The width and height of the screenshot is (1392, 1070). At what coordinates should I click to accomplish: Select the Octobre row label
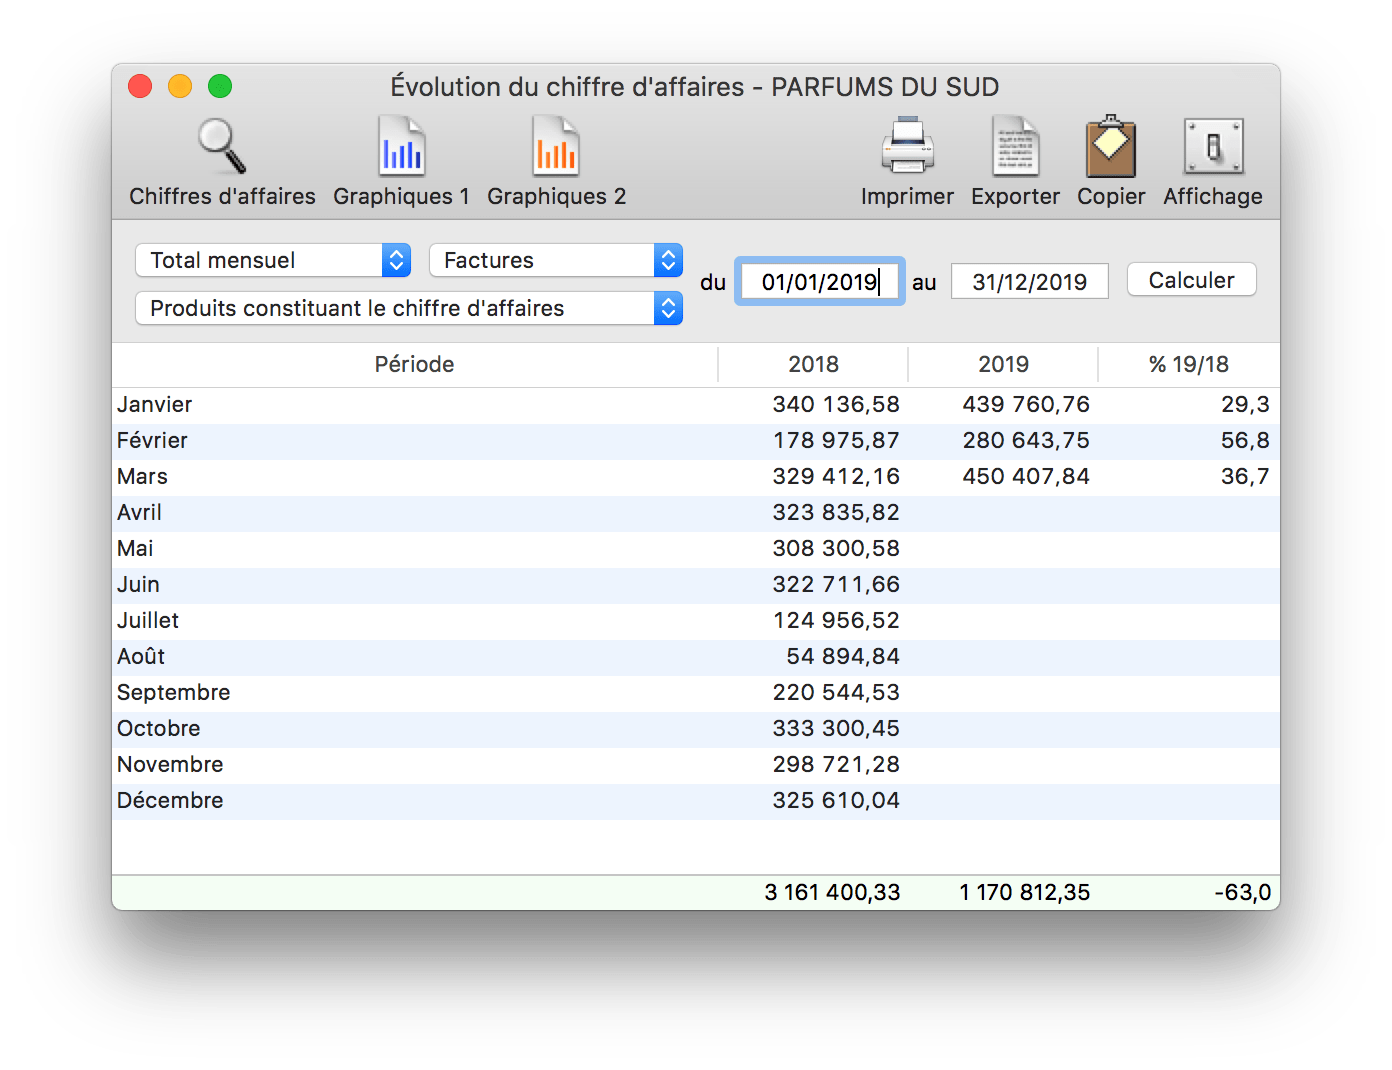158,728
